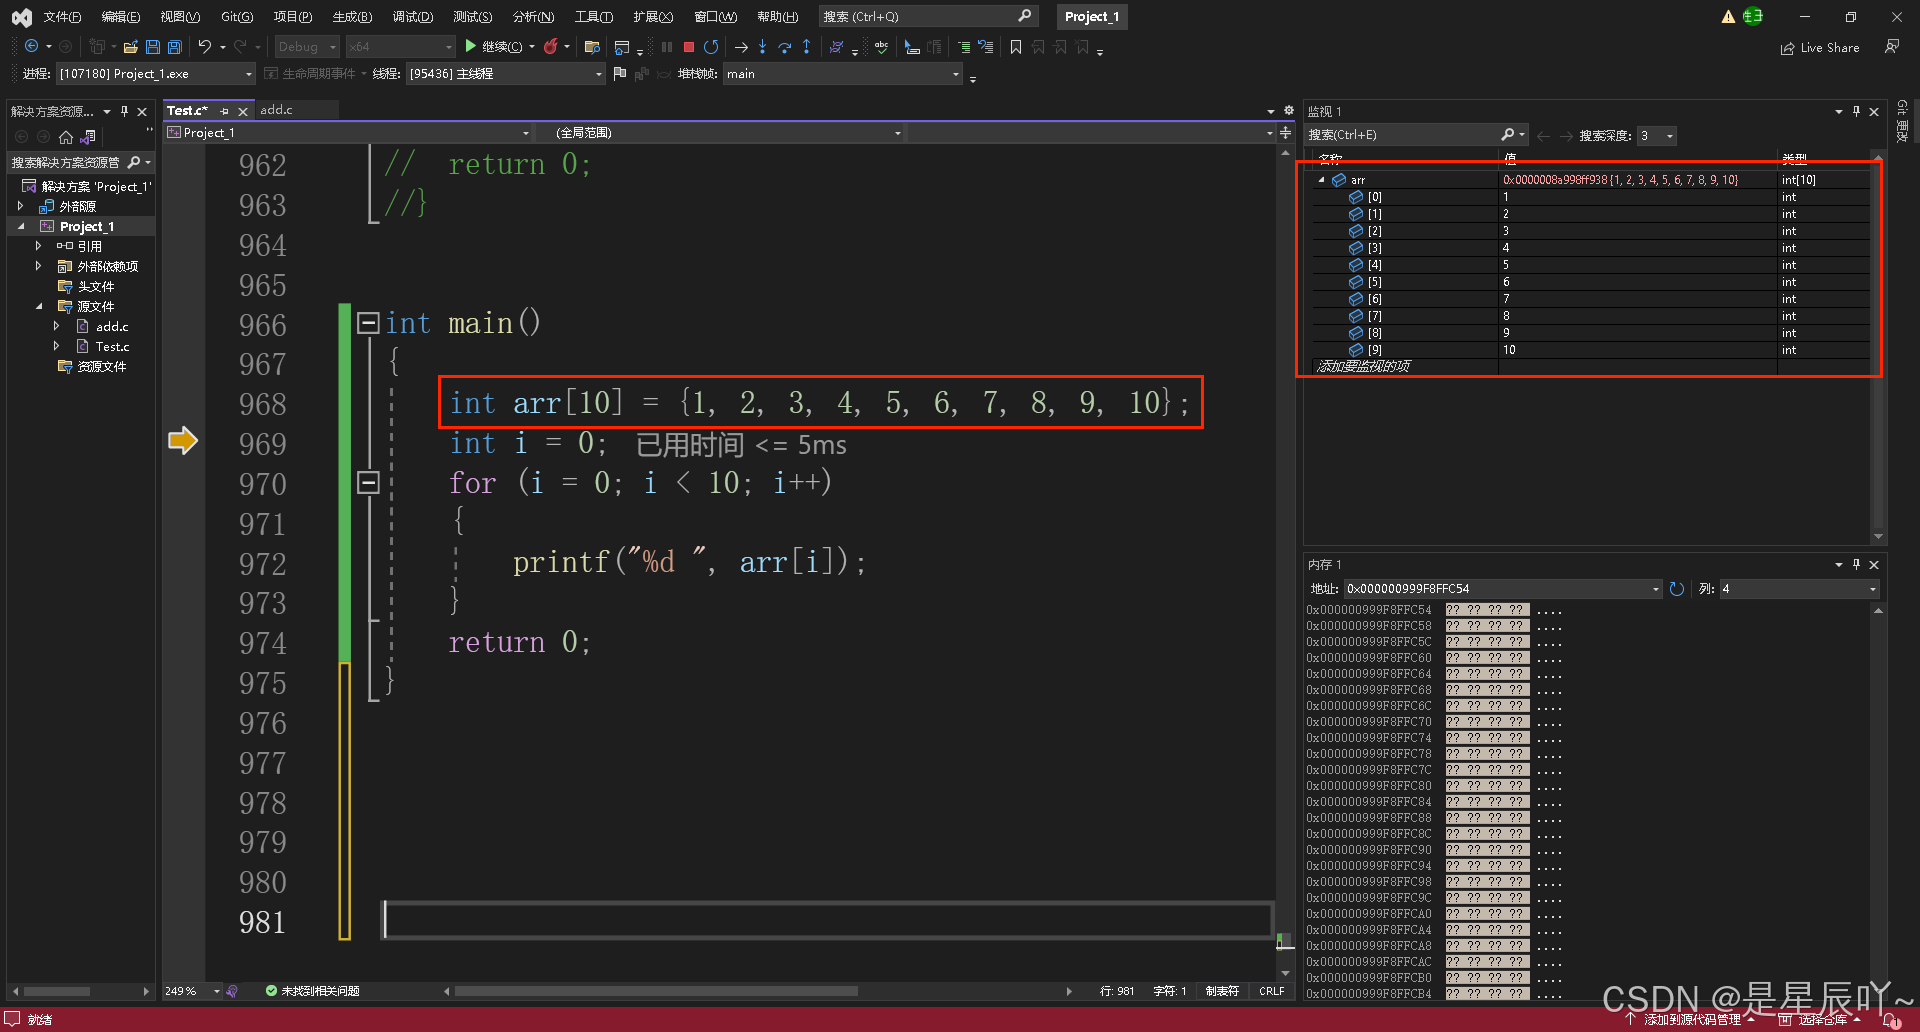Open the Git 更改 side tab
Viewport: 1920px width, 1032px height.
[x=1902, y=121]
